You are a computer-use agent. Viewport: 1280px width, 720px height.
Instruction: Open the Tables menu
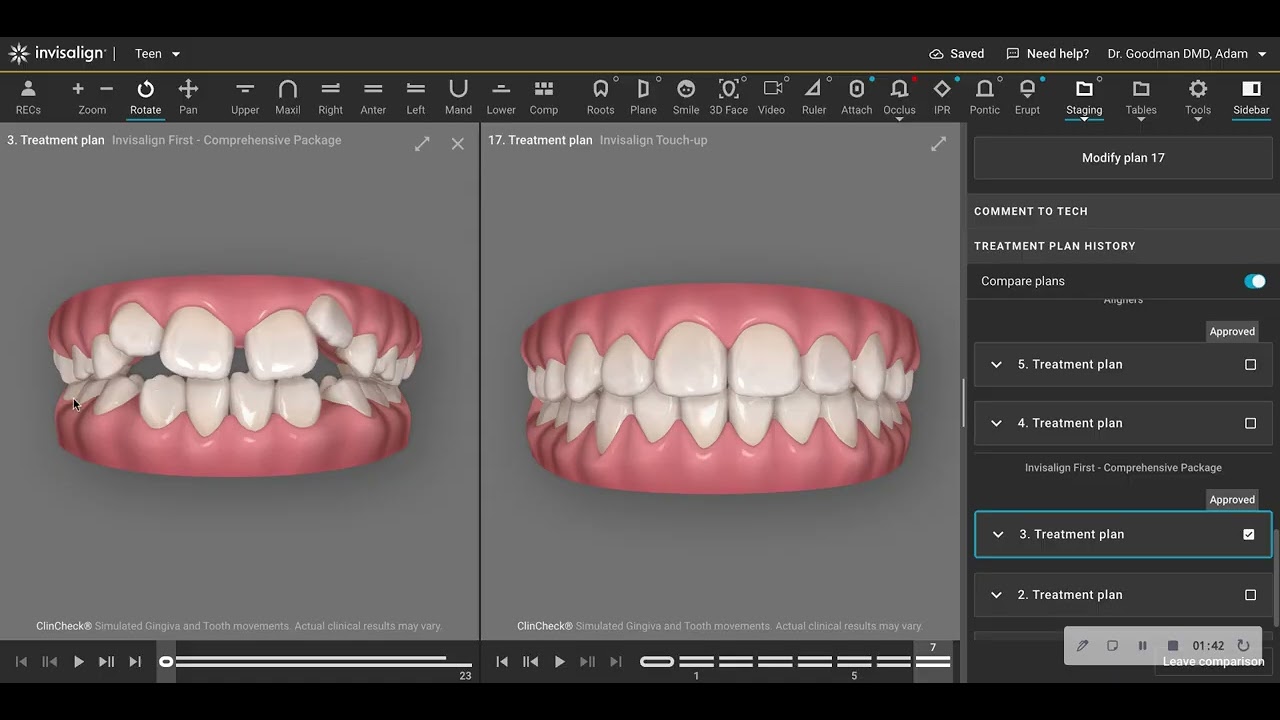pyautogui.click(x=1141, y=97)
